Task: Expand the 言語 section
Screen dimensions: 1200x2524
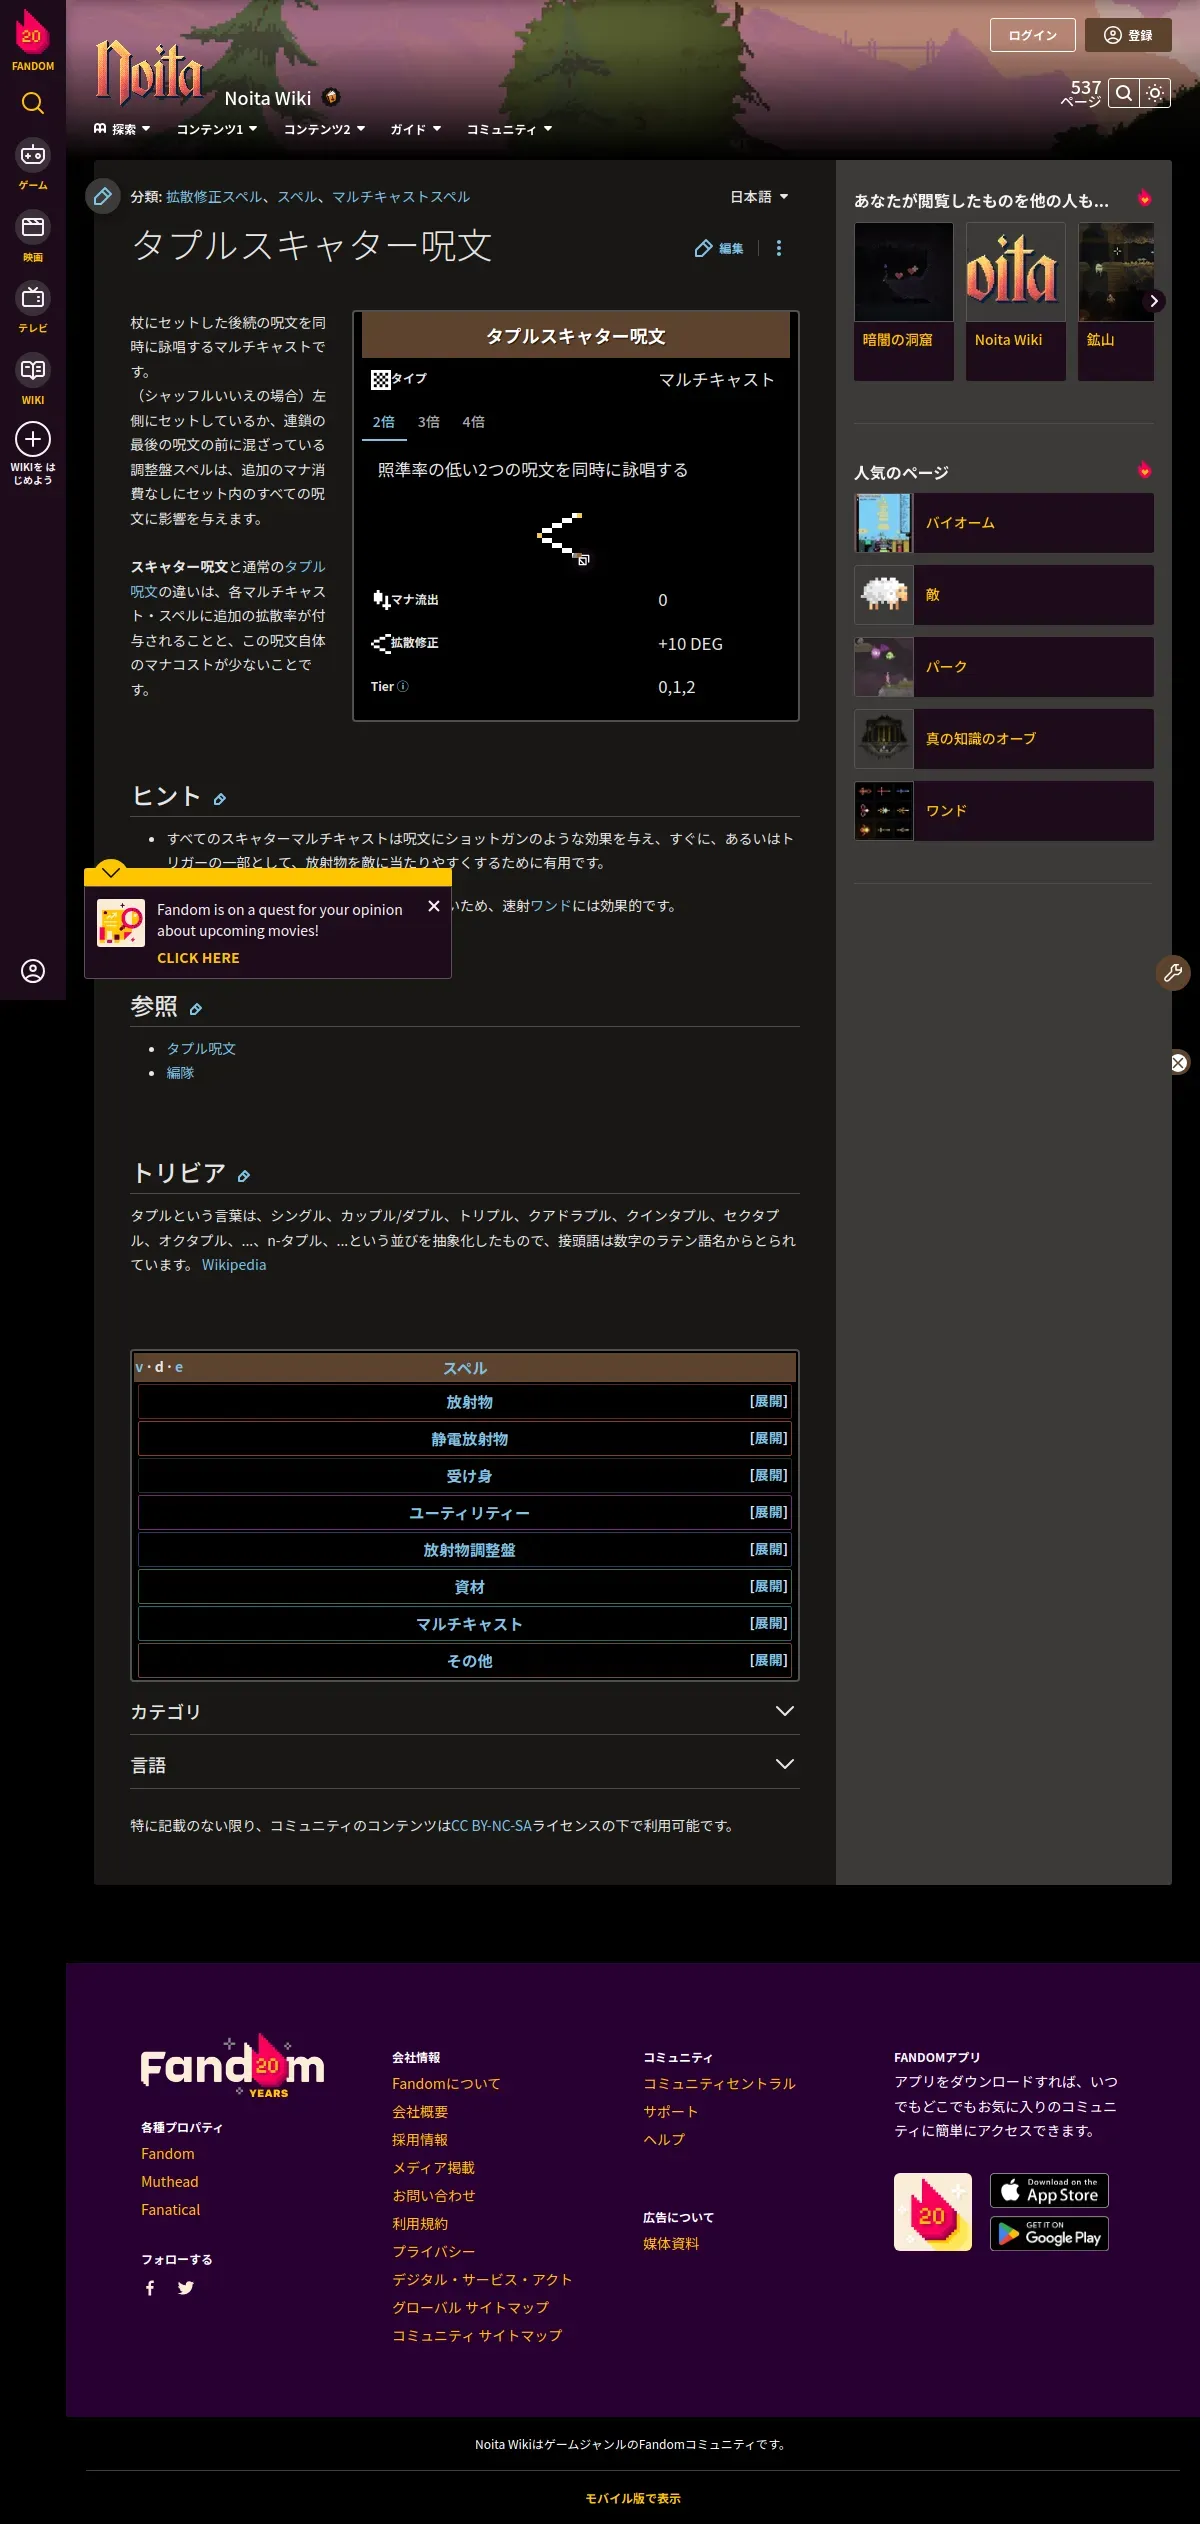Action: click(465, 1765)
